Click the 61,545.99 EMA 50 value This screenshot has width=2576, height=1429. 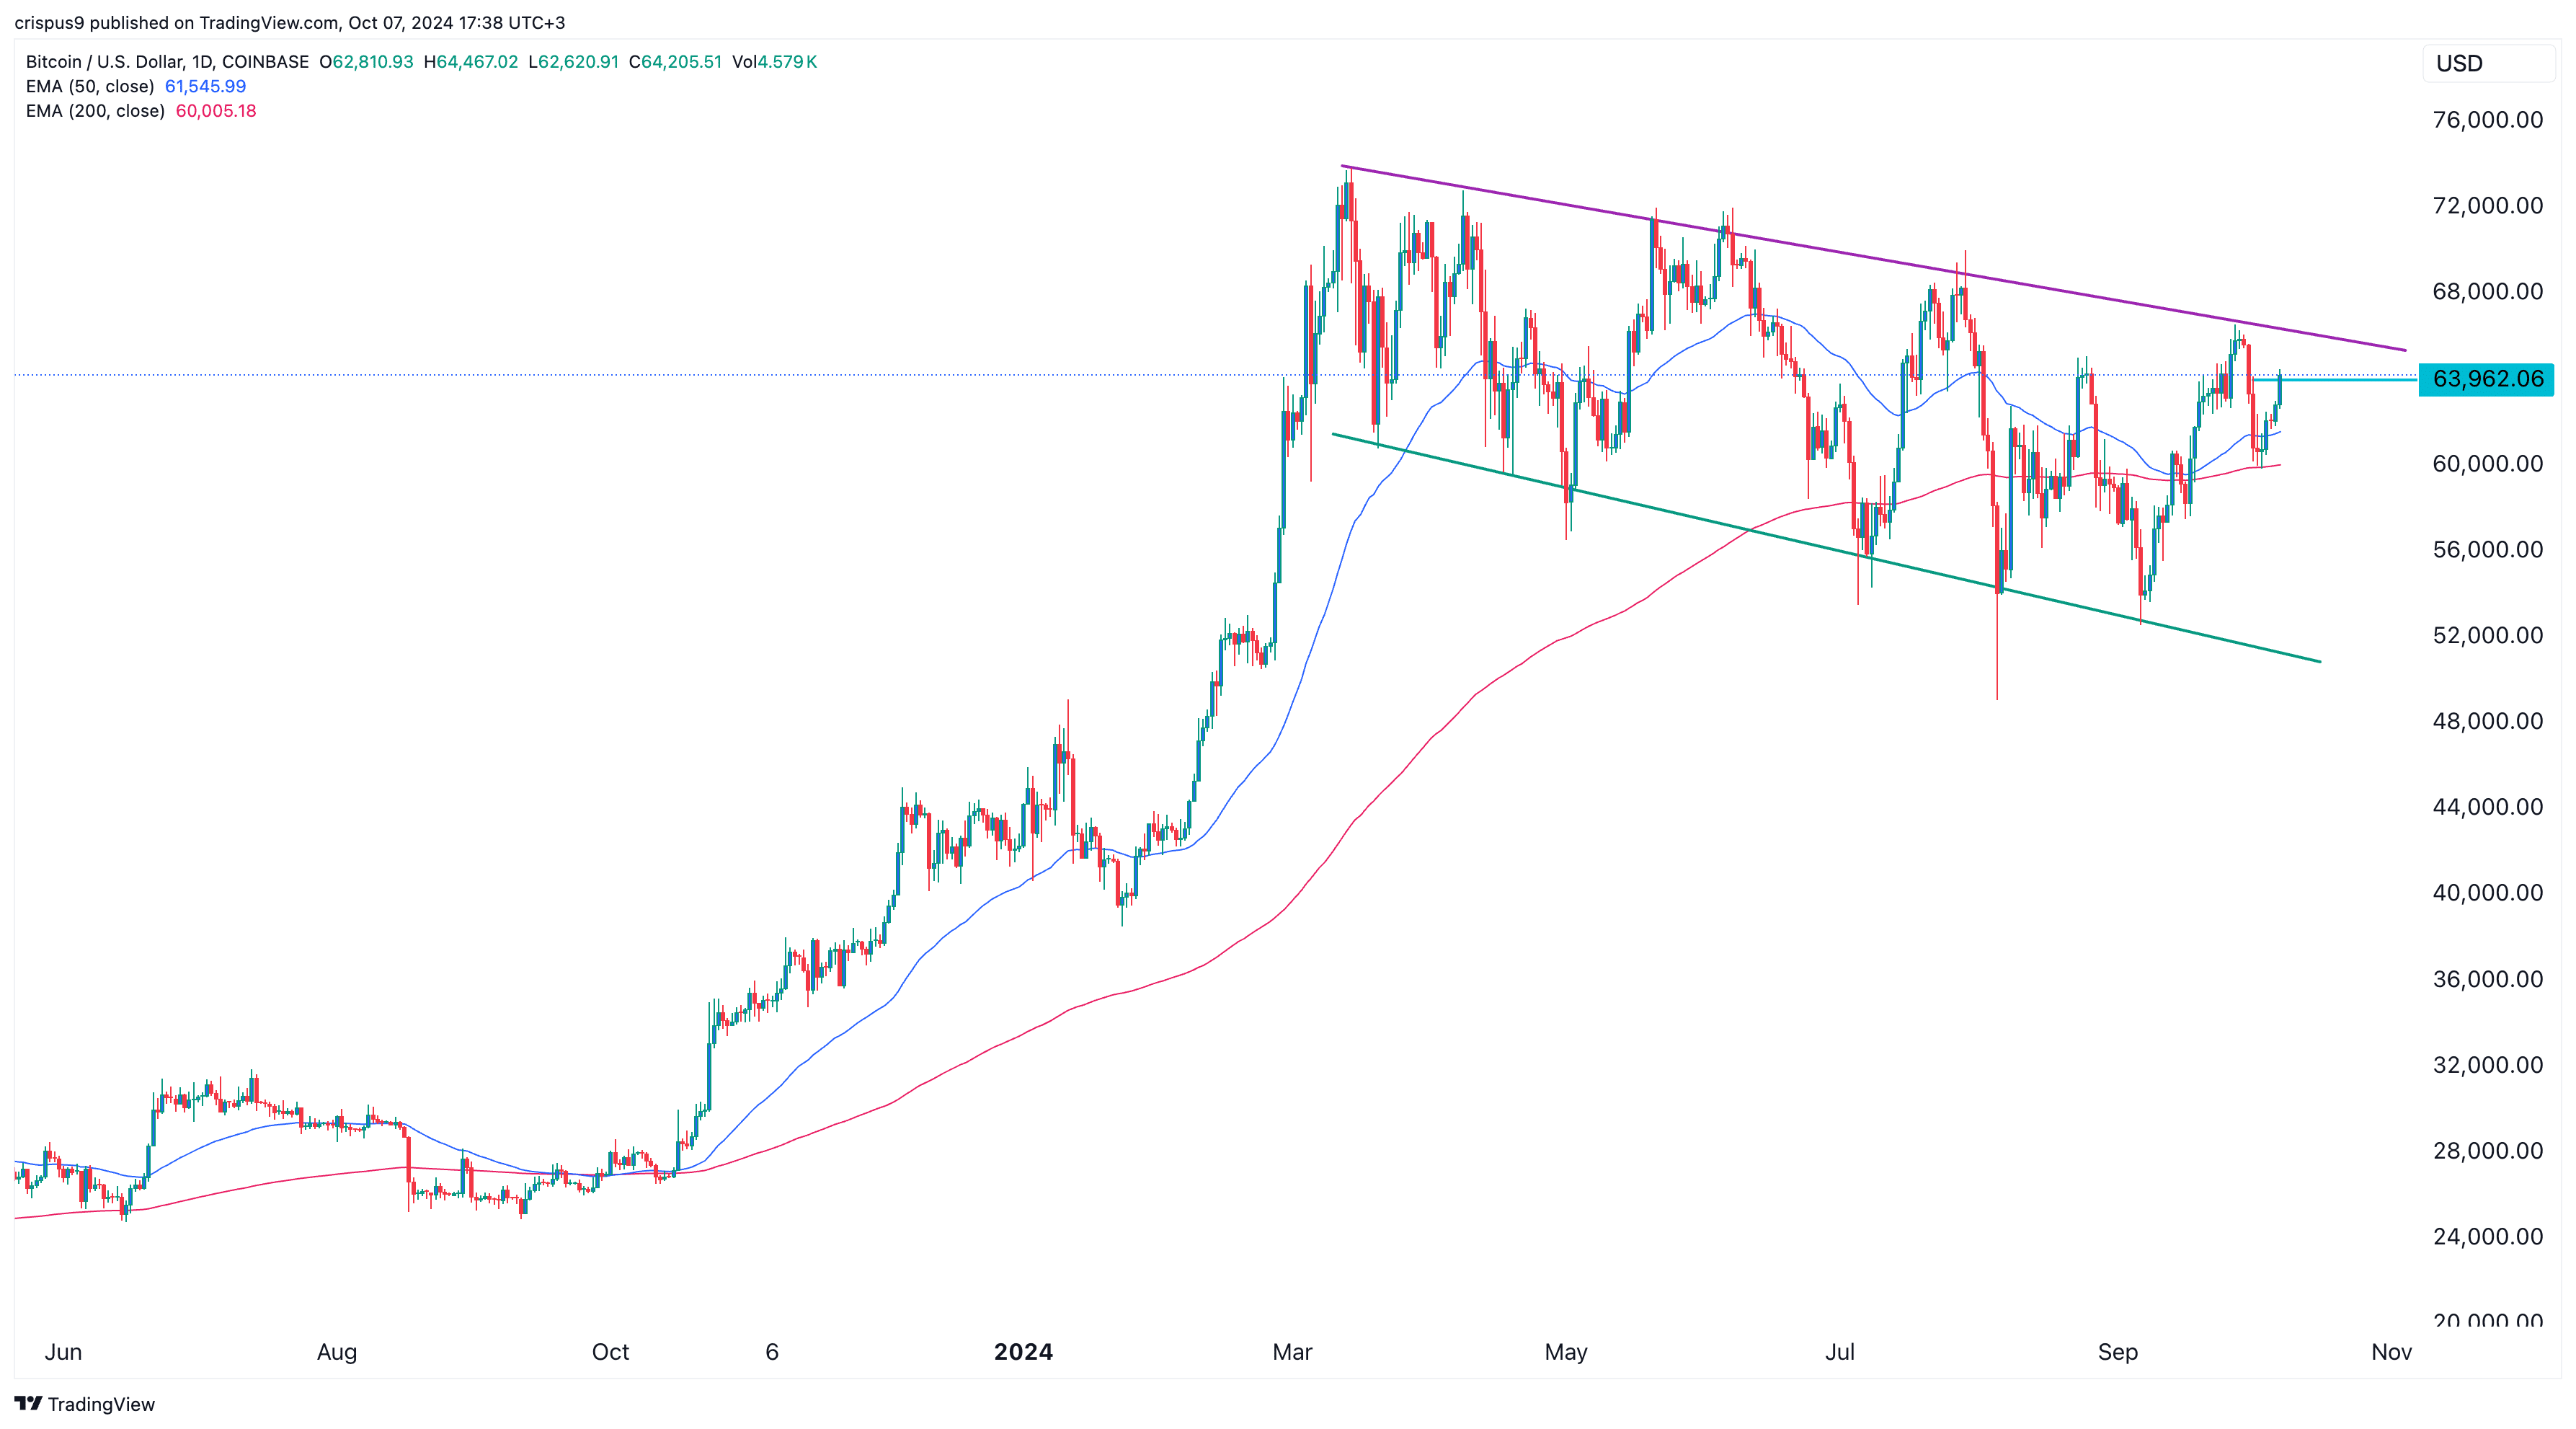(205, 86)
